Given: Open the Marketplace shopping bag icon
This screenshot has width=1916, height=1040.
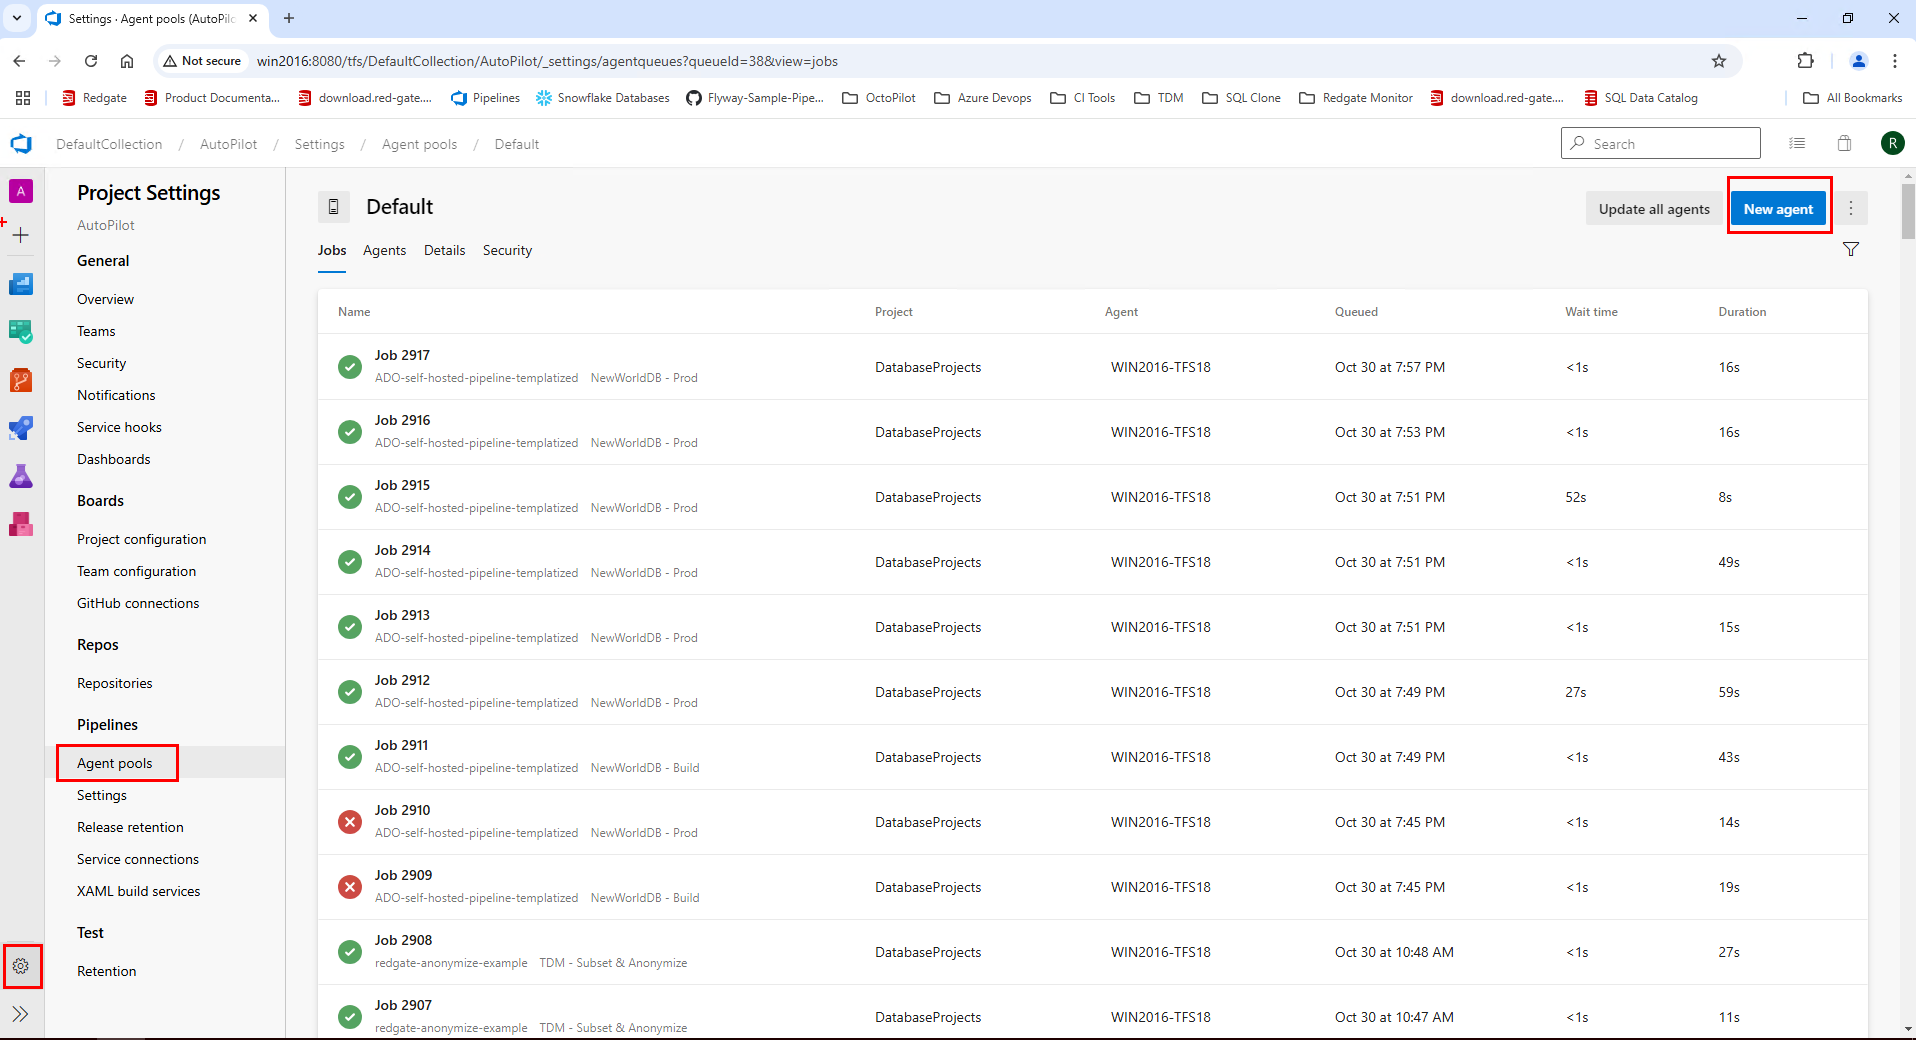Looking at the screenshot, I should (x=1844, y=144).
